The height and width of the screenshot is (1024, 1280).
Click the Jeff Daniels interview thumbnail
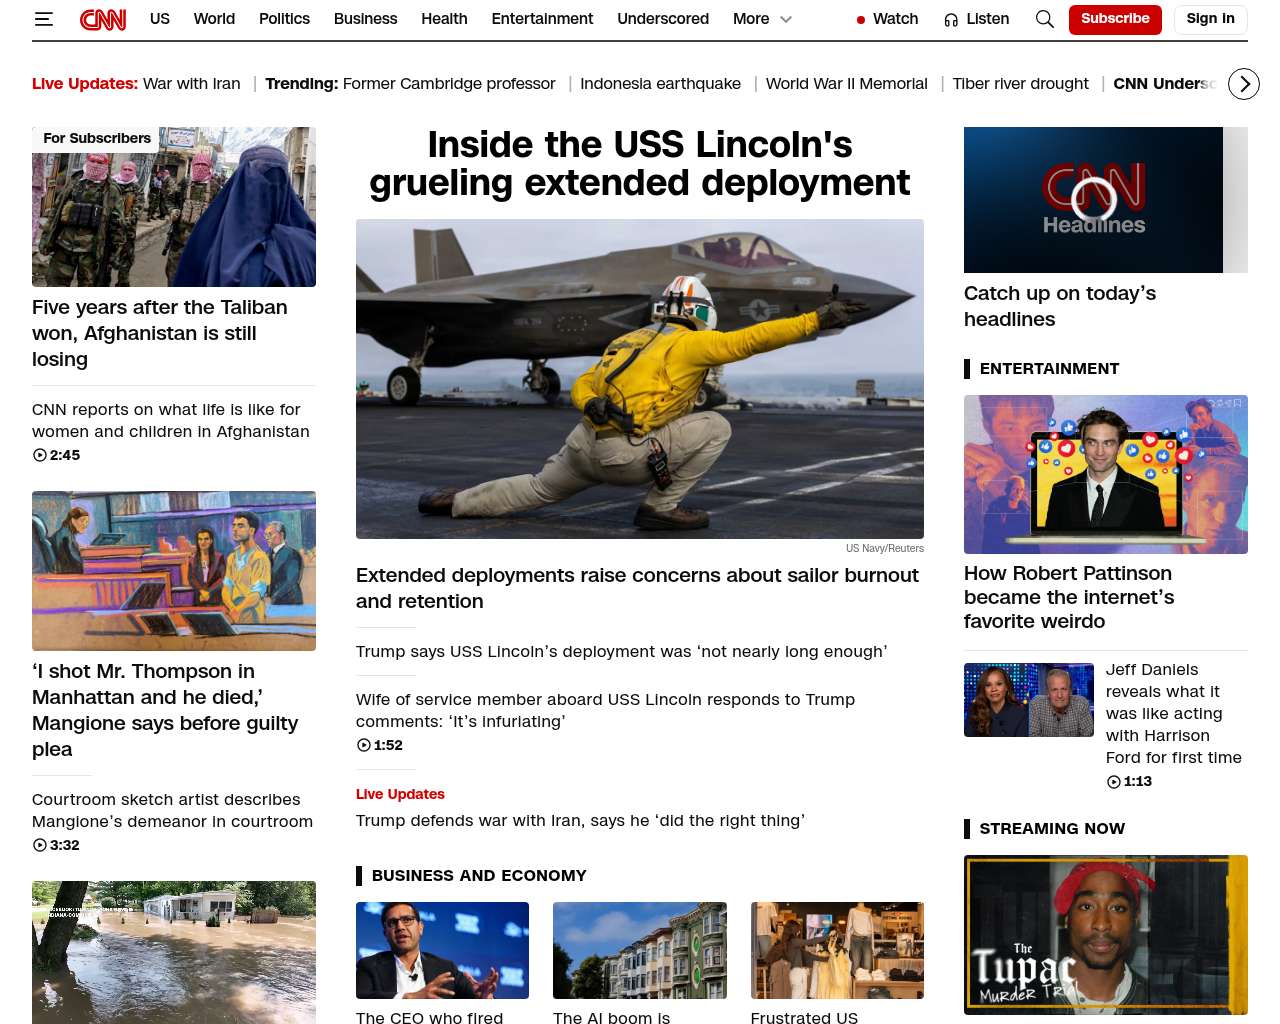tap(1029, 700)
